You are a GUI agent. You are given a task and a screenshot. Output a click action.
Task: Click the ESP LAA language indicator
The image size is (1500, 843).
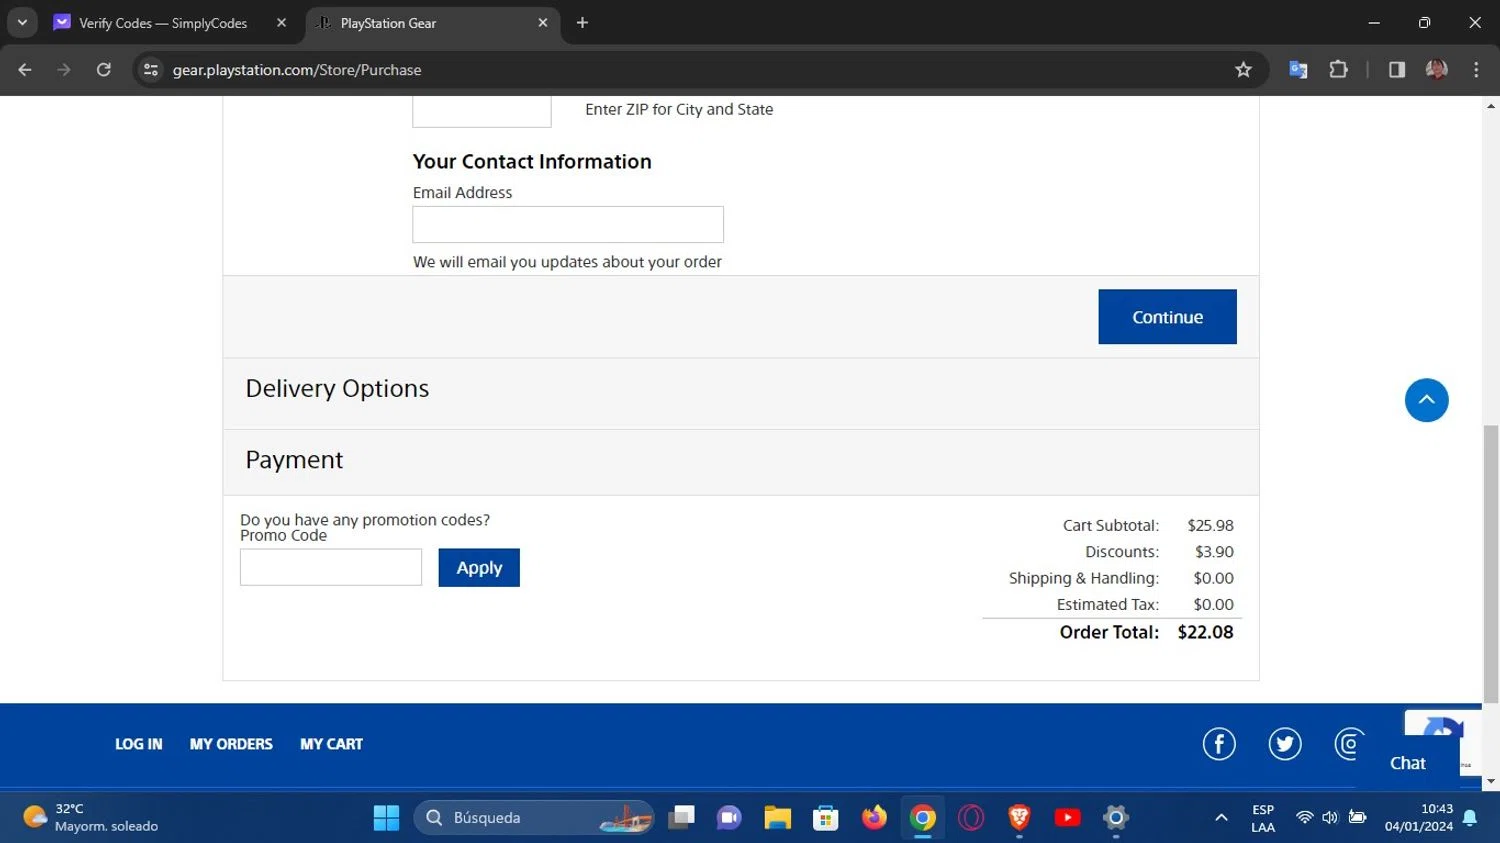pyautogui.click(x=1263, y=818)
